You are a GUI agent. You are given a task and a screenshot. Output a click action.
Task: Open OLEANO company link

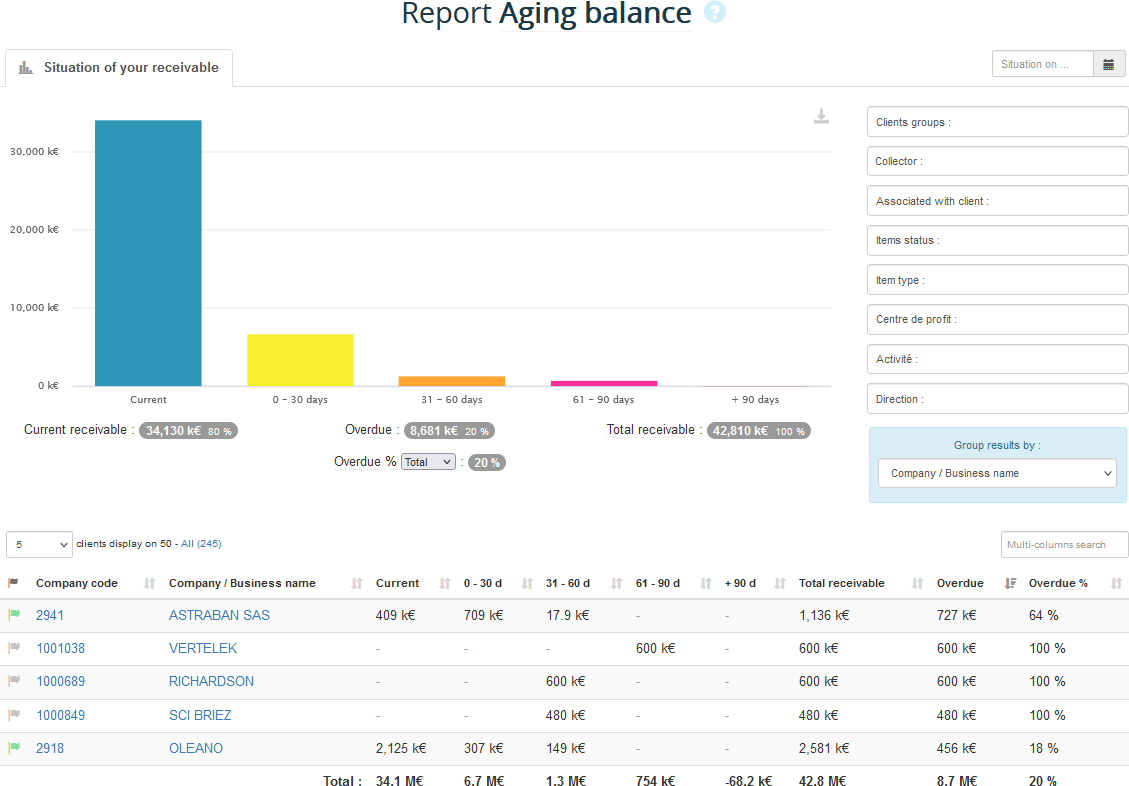(195, 749)
